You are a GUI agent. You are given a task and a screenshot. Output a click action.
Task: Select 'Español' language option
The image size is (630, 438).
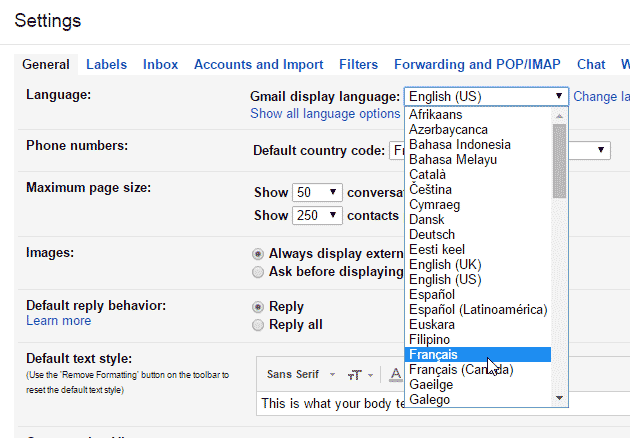[478, 295]
